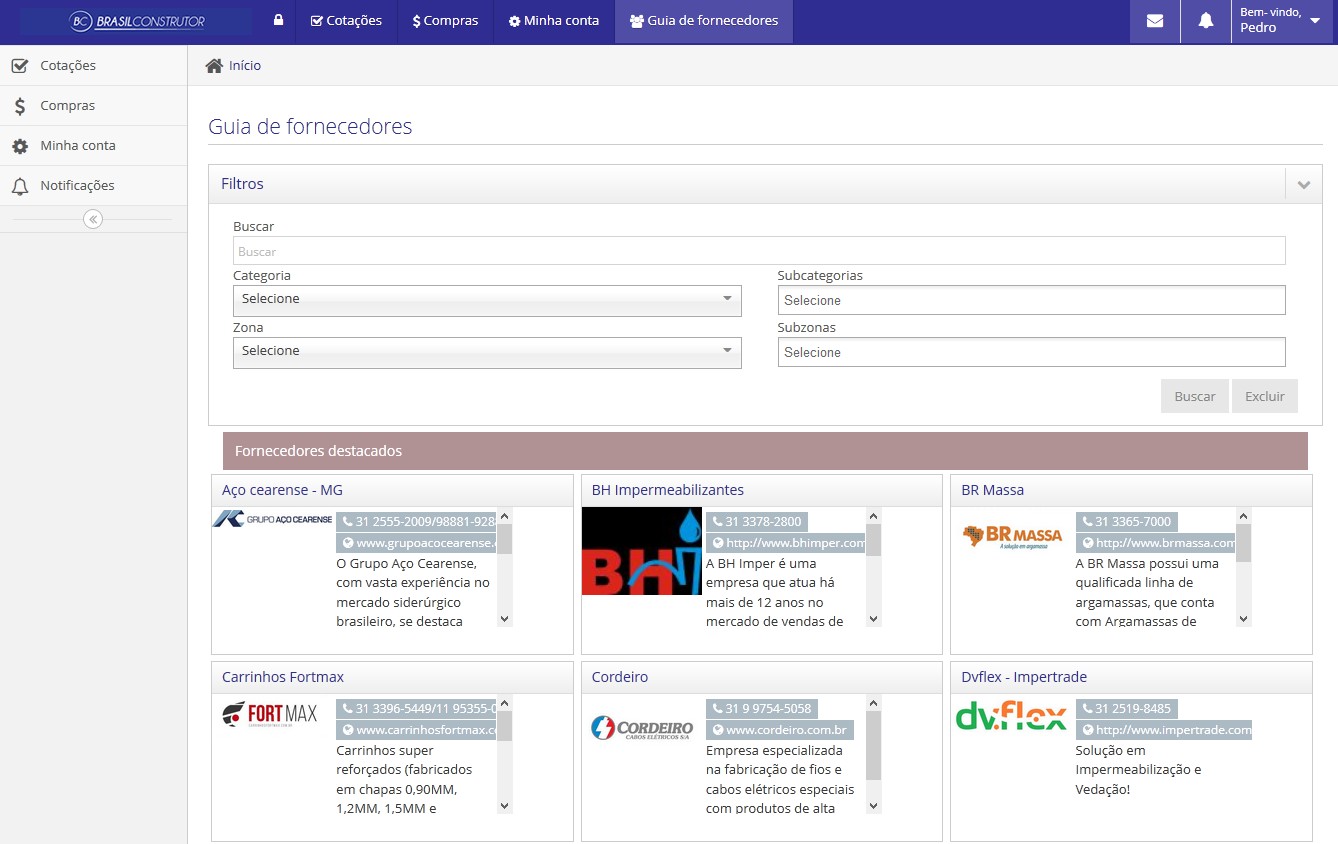Select Guia de fornecedores tab
1338x844 pixels.
coord(704,21)
